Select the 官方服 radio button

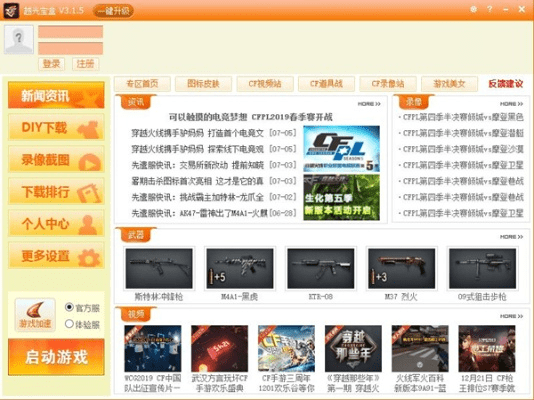click(69, 307)
